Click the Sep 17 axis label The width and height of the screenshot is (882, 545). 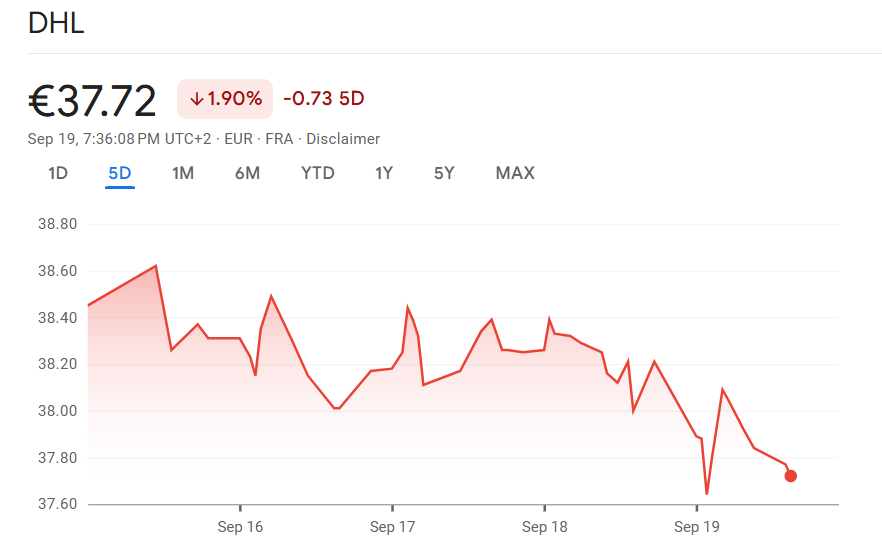(392, 526)
